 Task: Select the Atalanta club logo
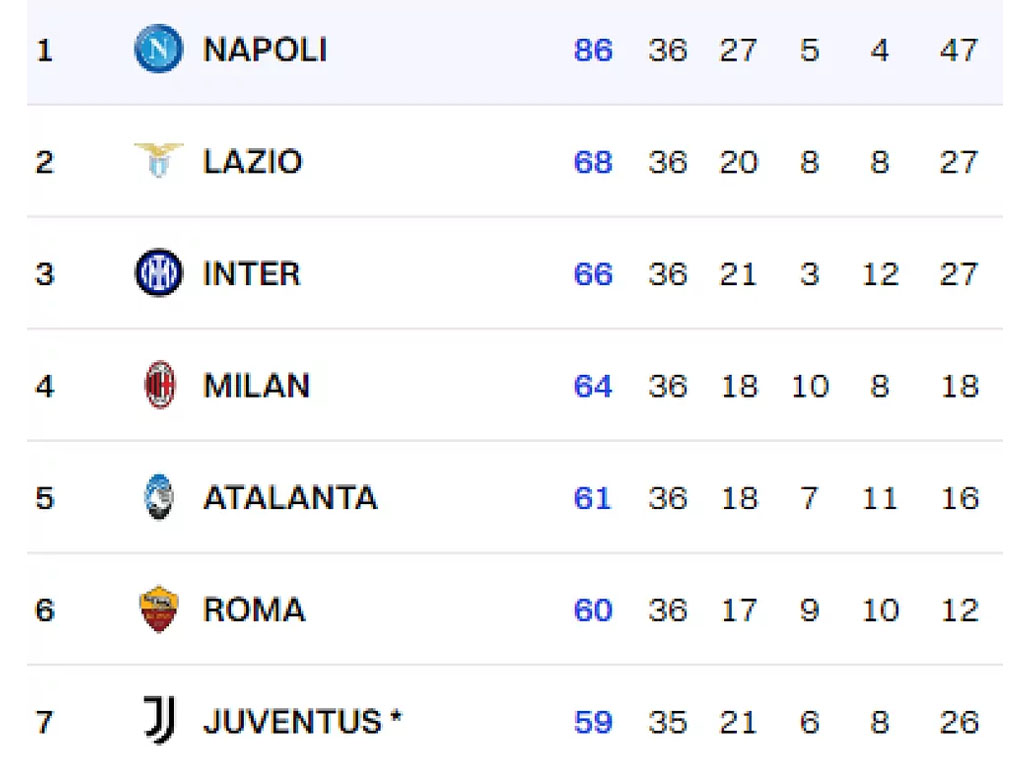159,497
